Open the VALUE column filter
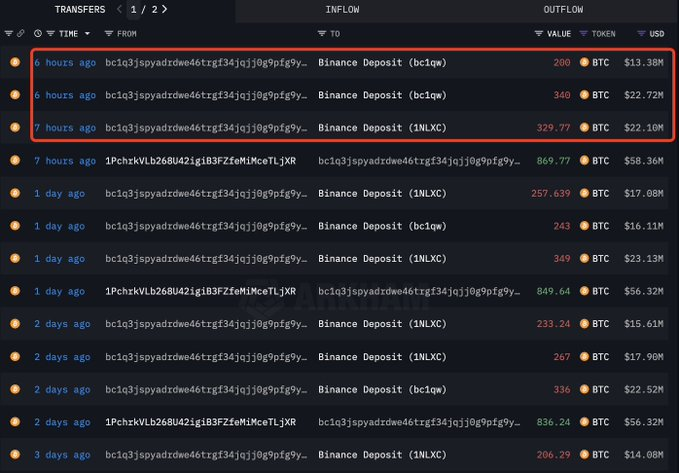679x473 pixels. point(538,33)
